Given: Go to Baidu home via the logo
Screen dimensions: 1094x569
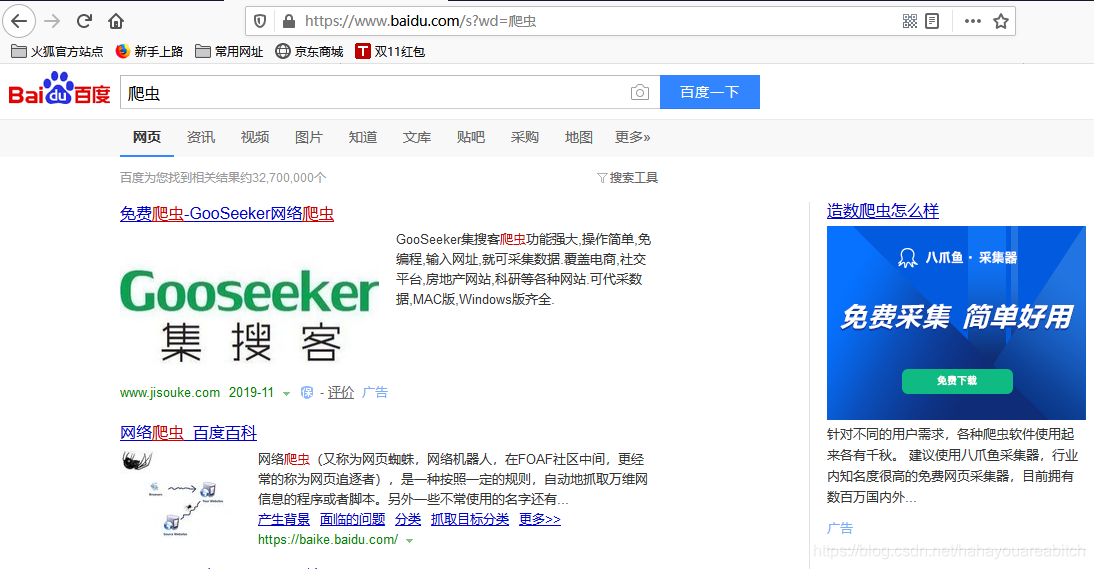Looking at the screenshot, I should pos(59,89).
